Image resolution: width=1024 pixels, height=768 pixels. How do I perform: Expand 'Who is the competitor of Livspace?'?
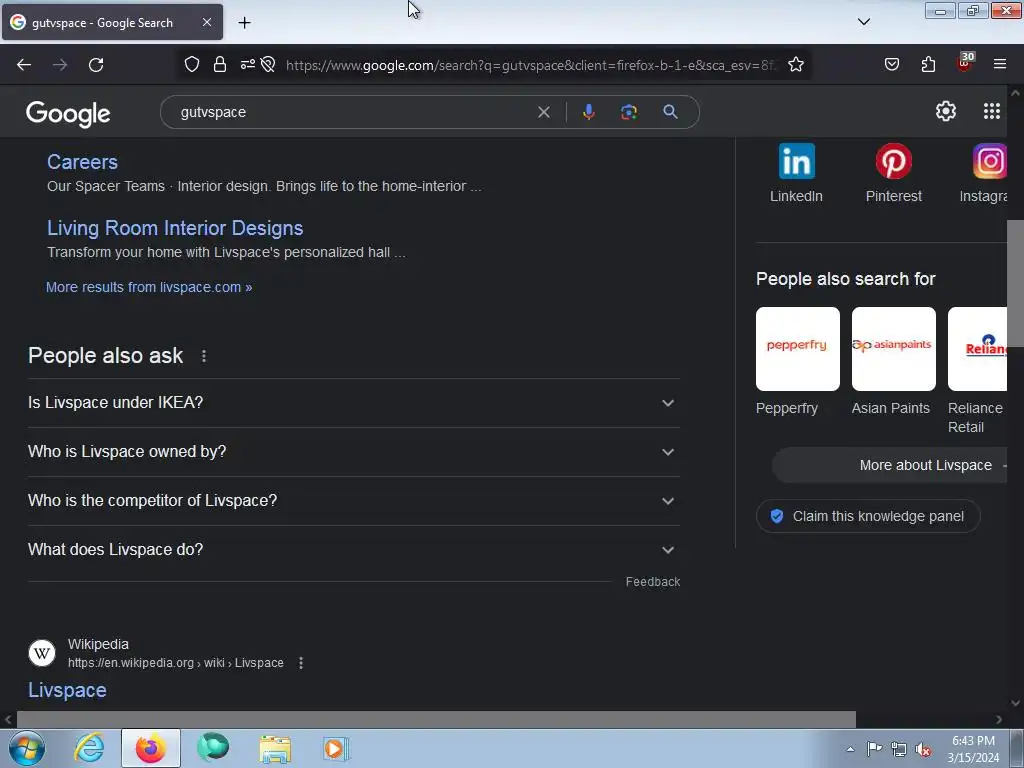pos(353,501)
